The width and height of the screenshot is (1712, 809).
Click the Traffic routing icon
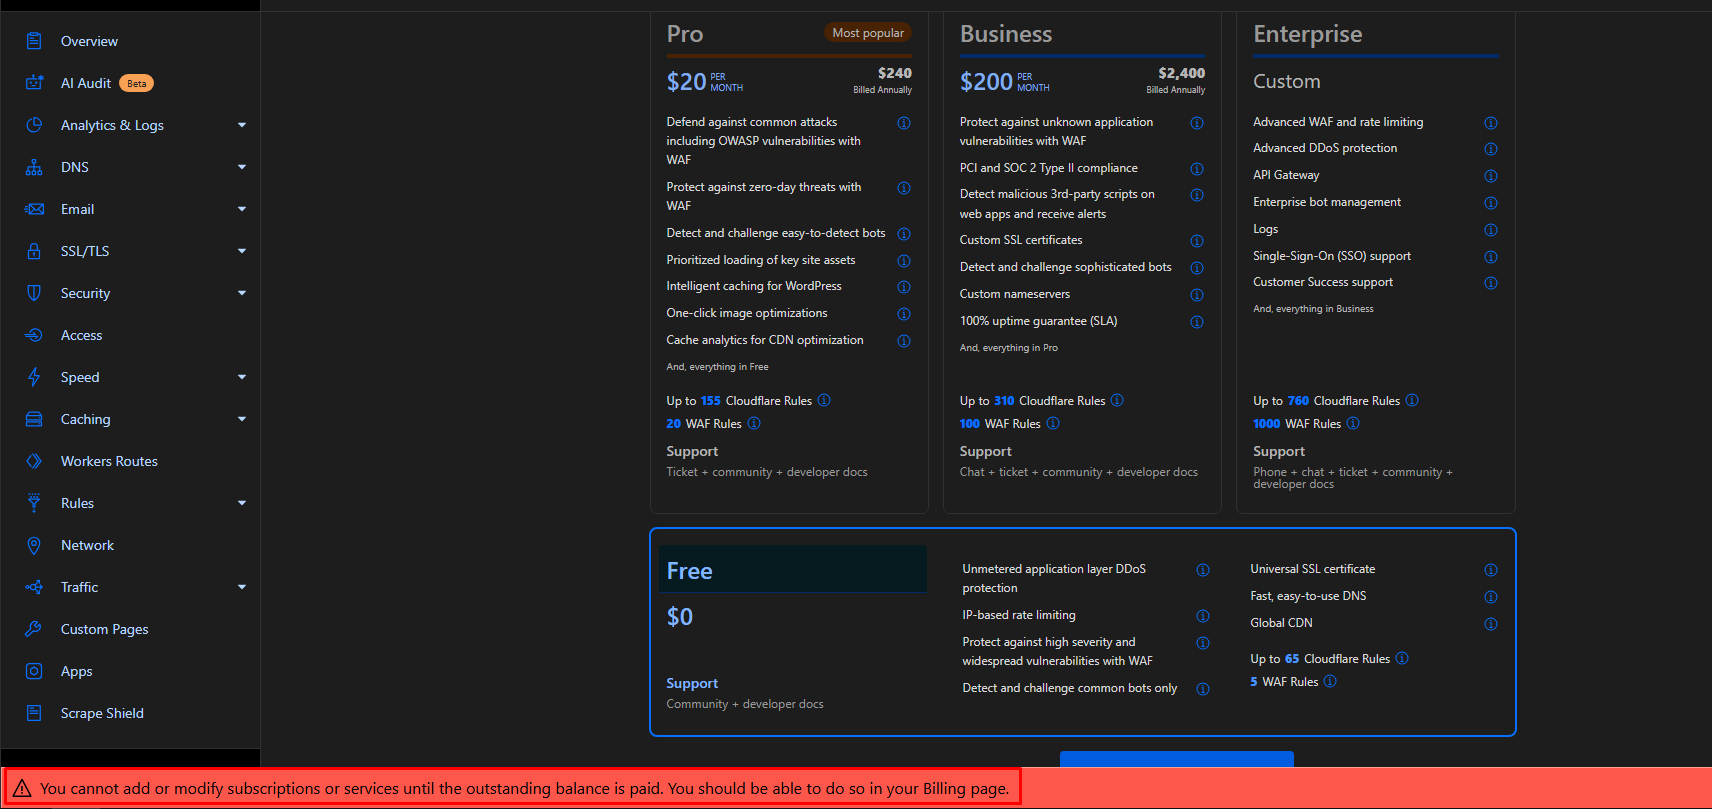point(34,587)
